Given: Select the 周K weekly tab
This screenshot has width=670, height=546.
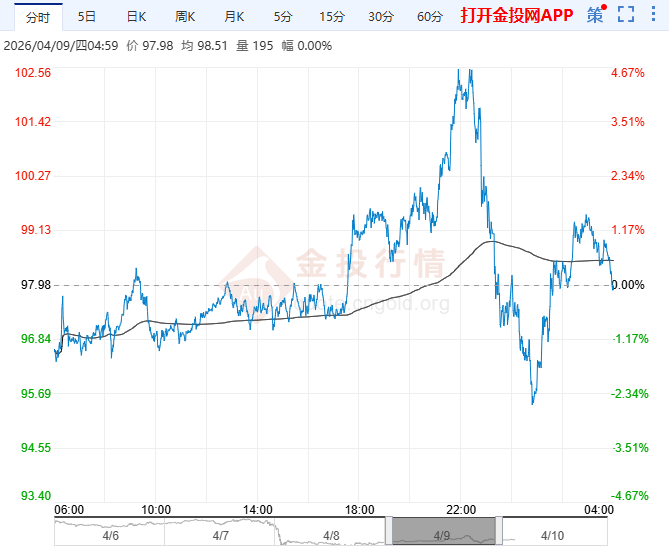Looking at the screenshot, I should [185, 17].
